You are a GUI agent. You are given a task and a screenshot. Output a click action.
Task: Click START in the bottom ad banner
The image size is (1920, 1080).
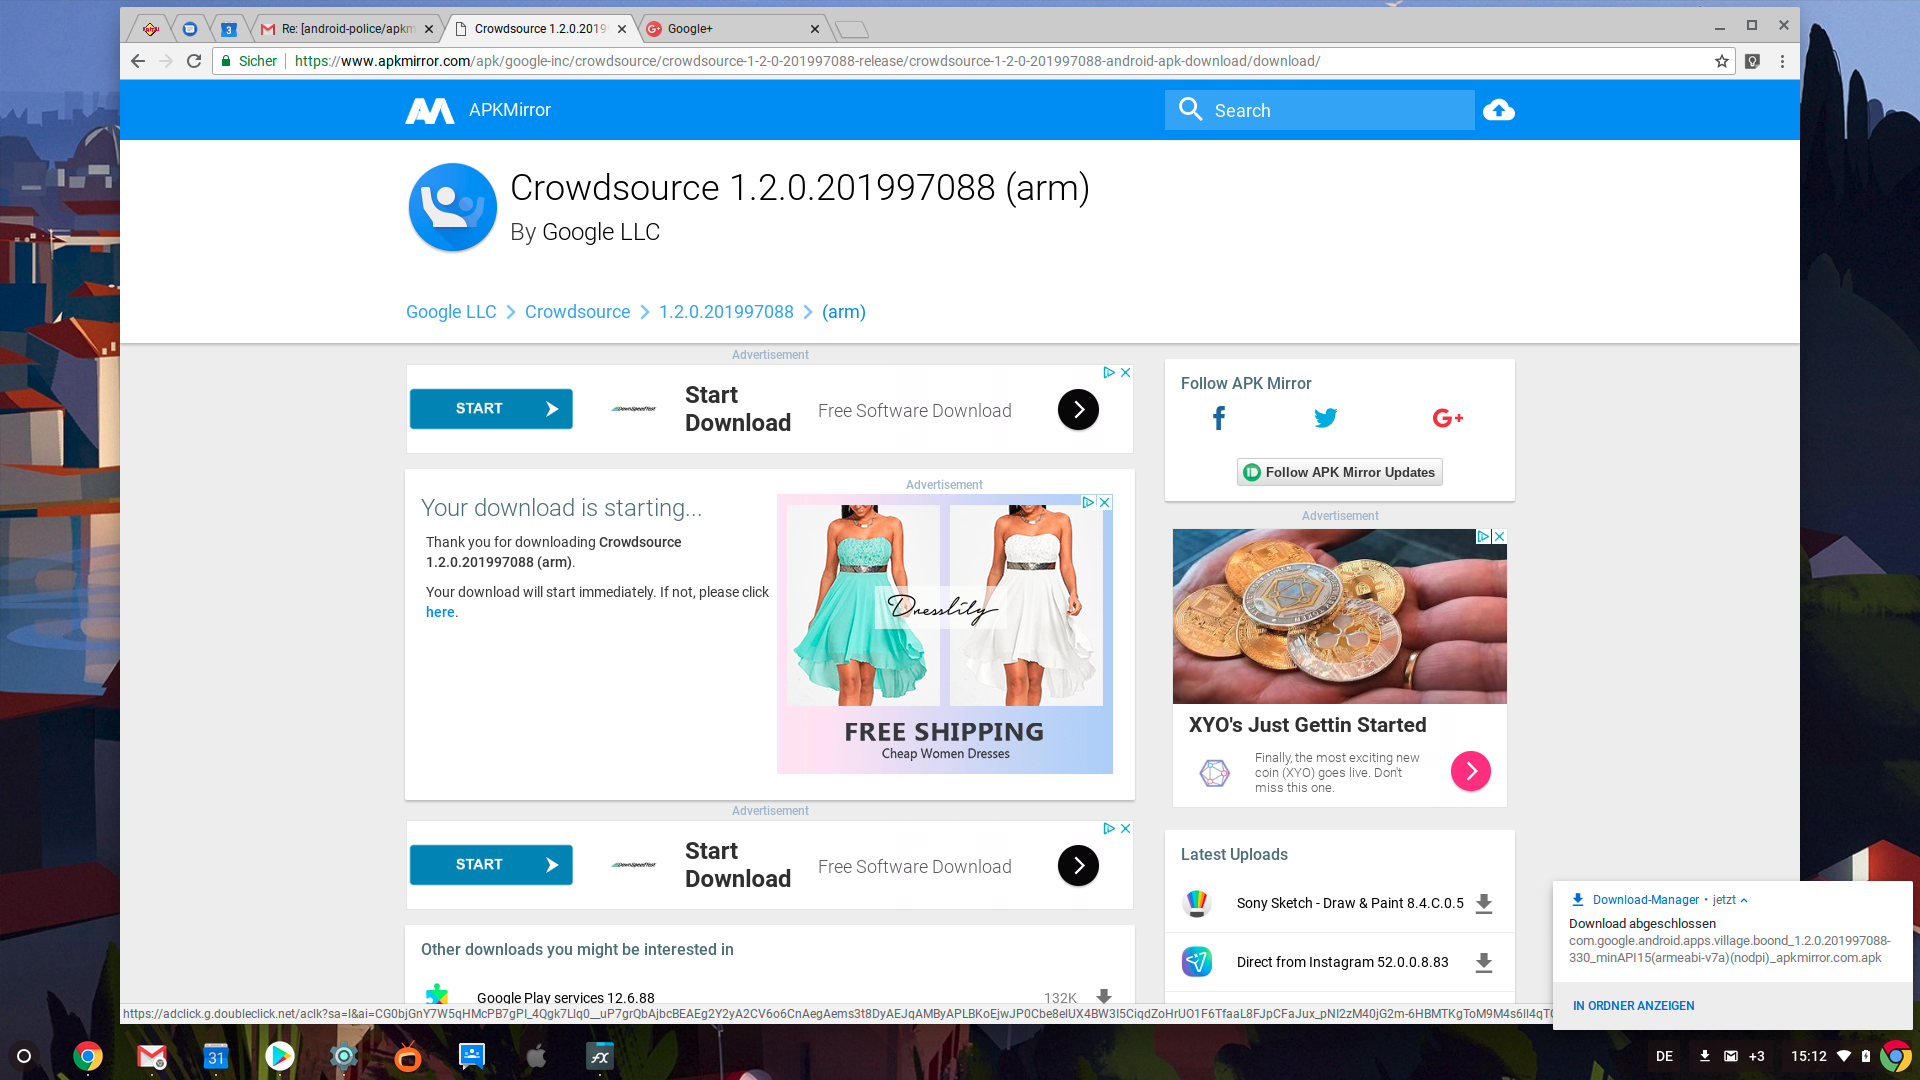491,865
